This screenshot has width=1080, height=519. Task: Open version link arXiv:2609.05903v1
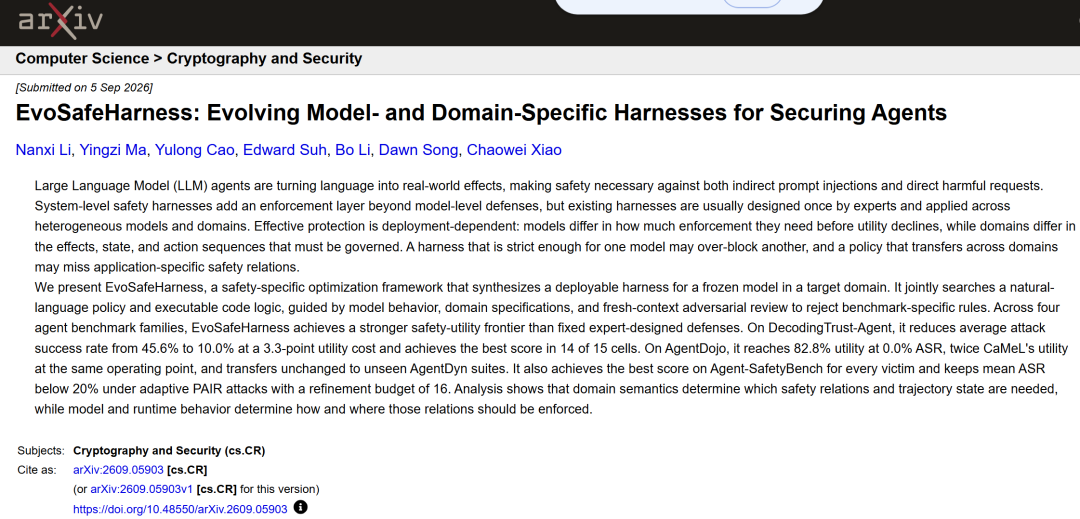pos(142,489)
